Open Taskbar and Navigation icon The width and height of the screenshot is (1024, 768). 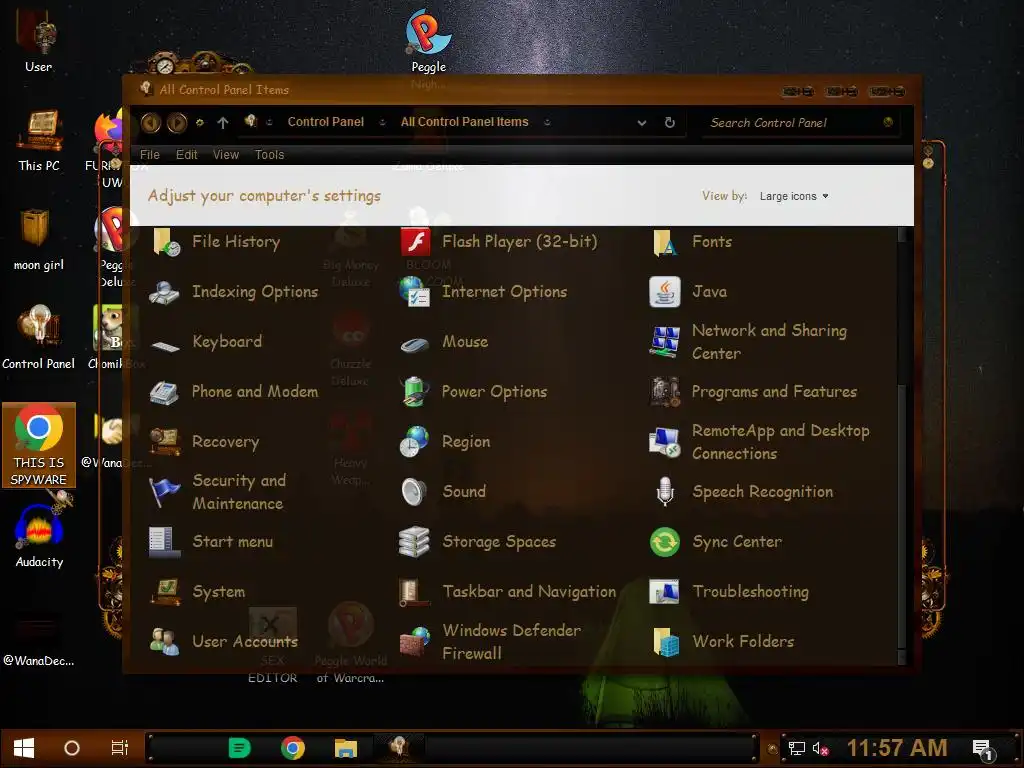click(x=415, y=592)
